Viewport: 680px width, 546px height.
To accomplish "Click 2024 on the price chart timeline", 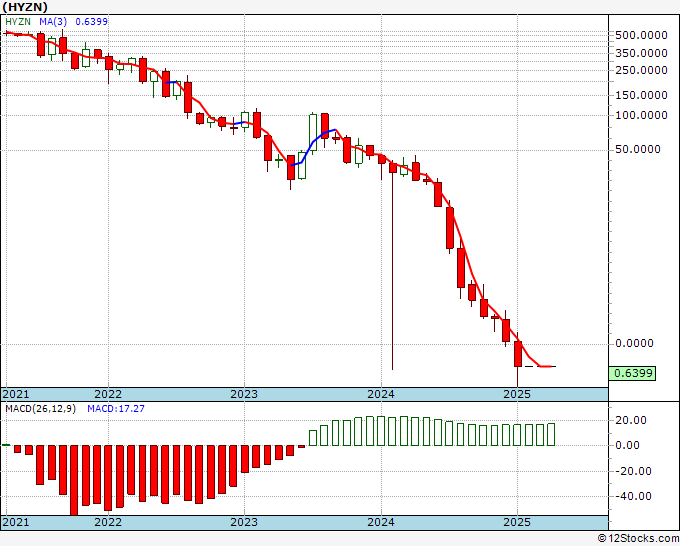I will point(381,394).
